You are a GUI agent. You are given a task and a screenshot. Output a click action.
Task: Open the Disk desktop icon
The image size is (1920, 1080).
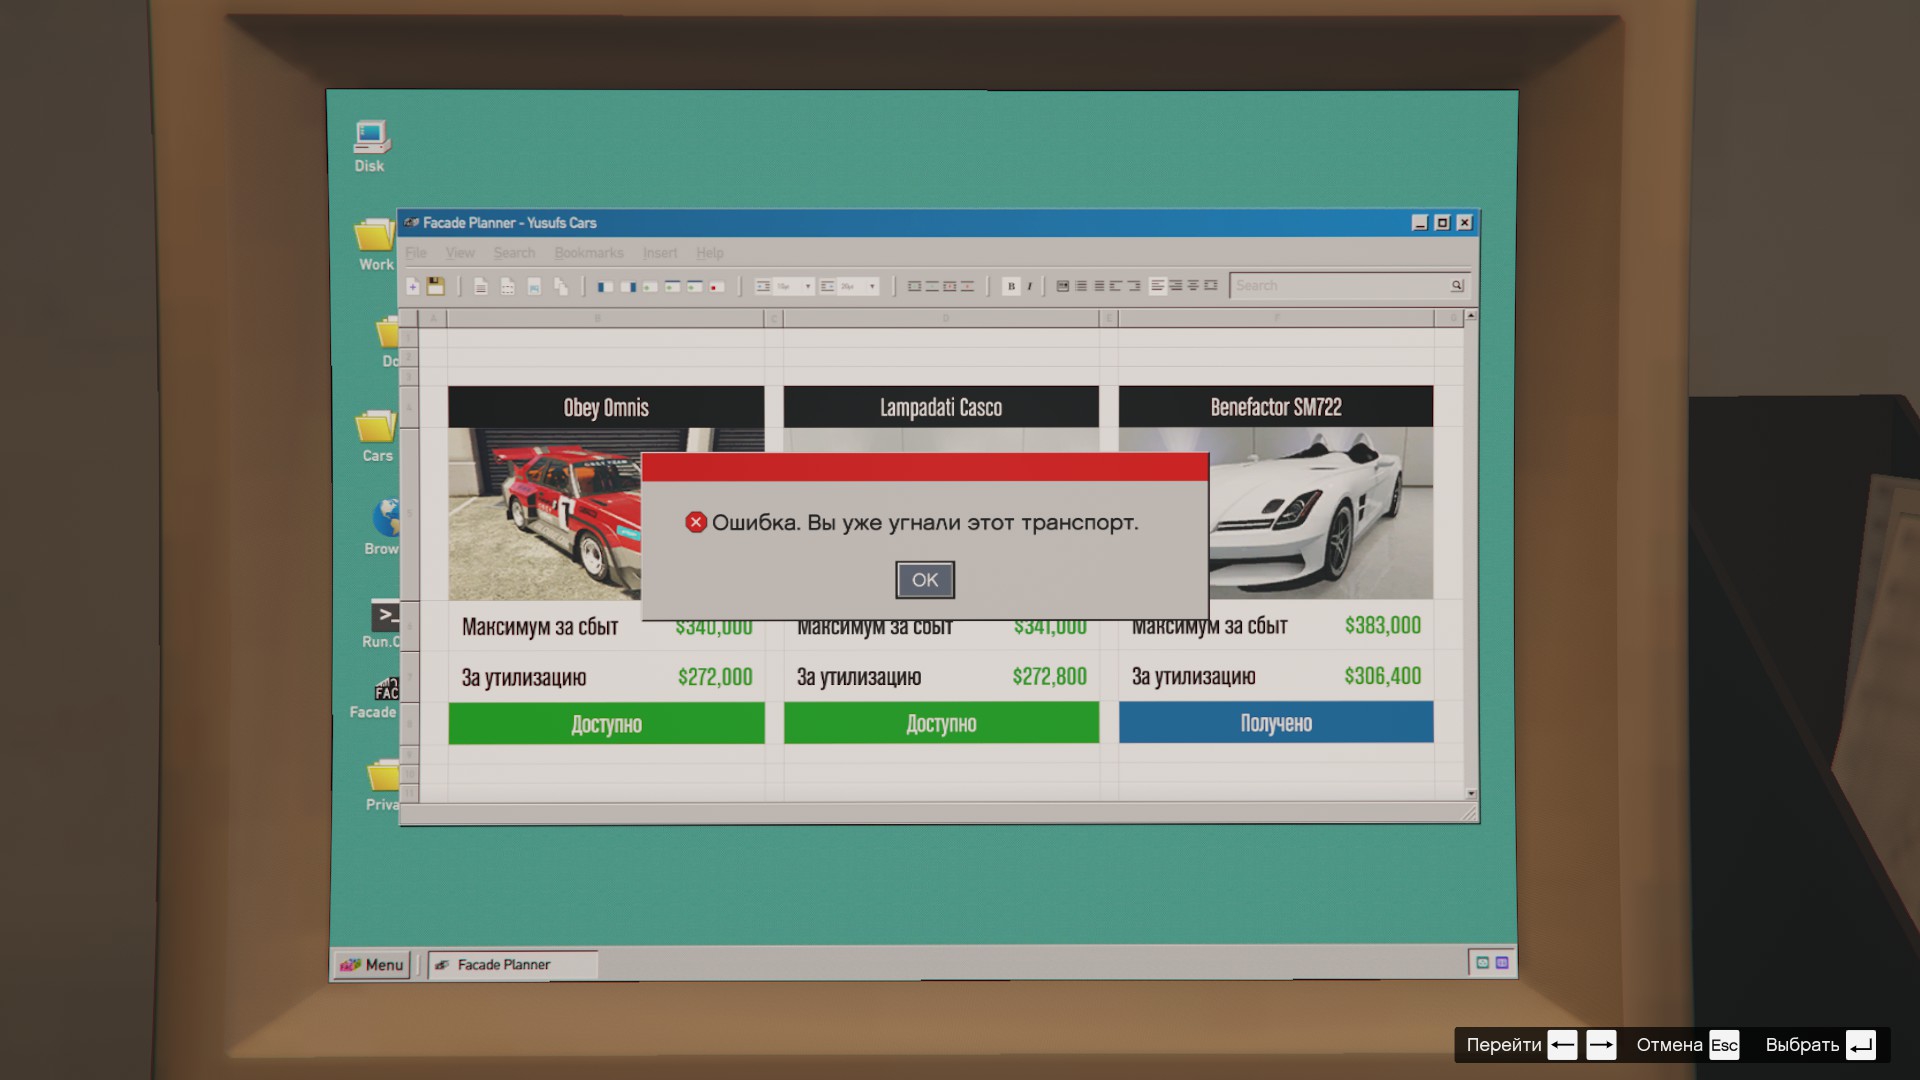coord(370,146)
